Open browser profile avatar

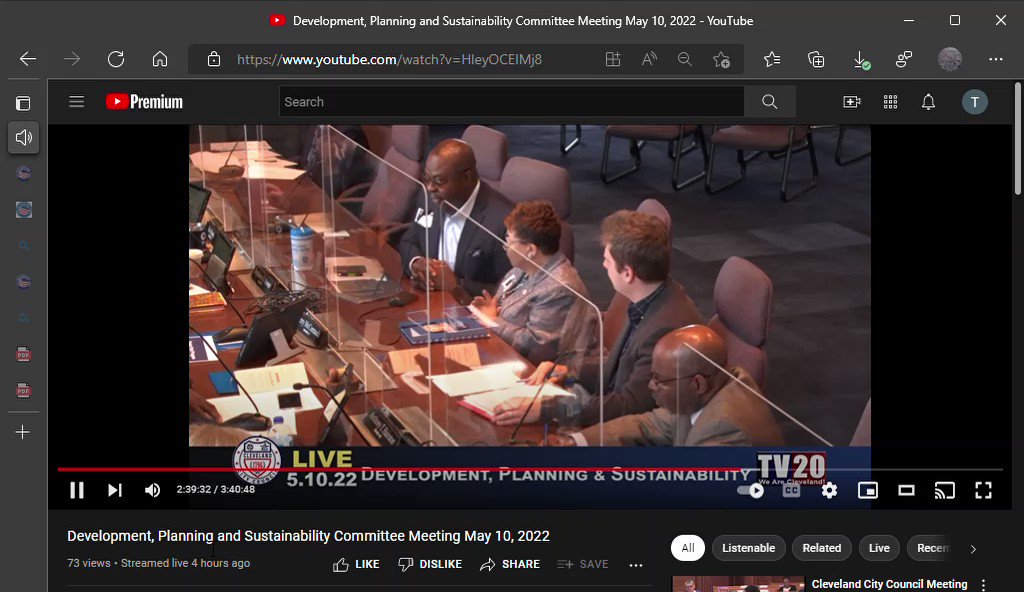coord(950,59)
